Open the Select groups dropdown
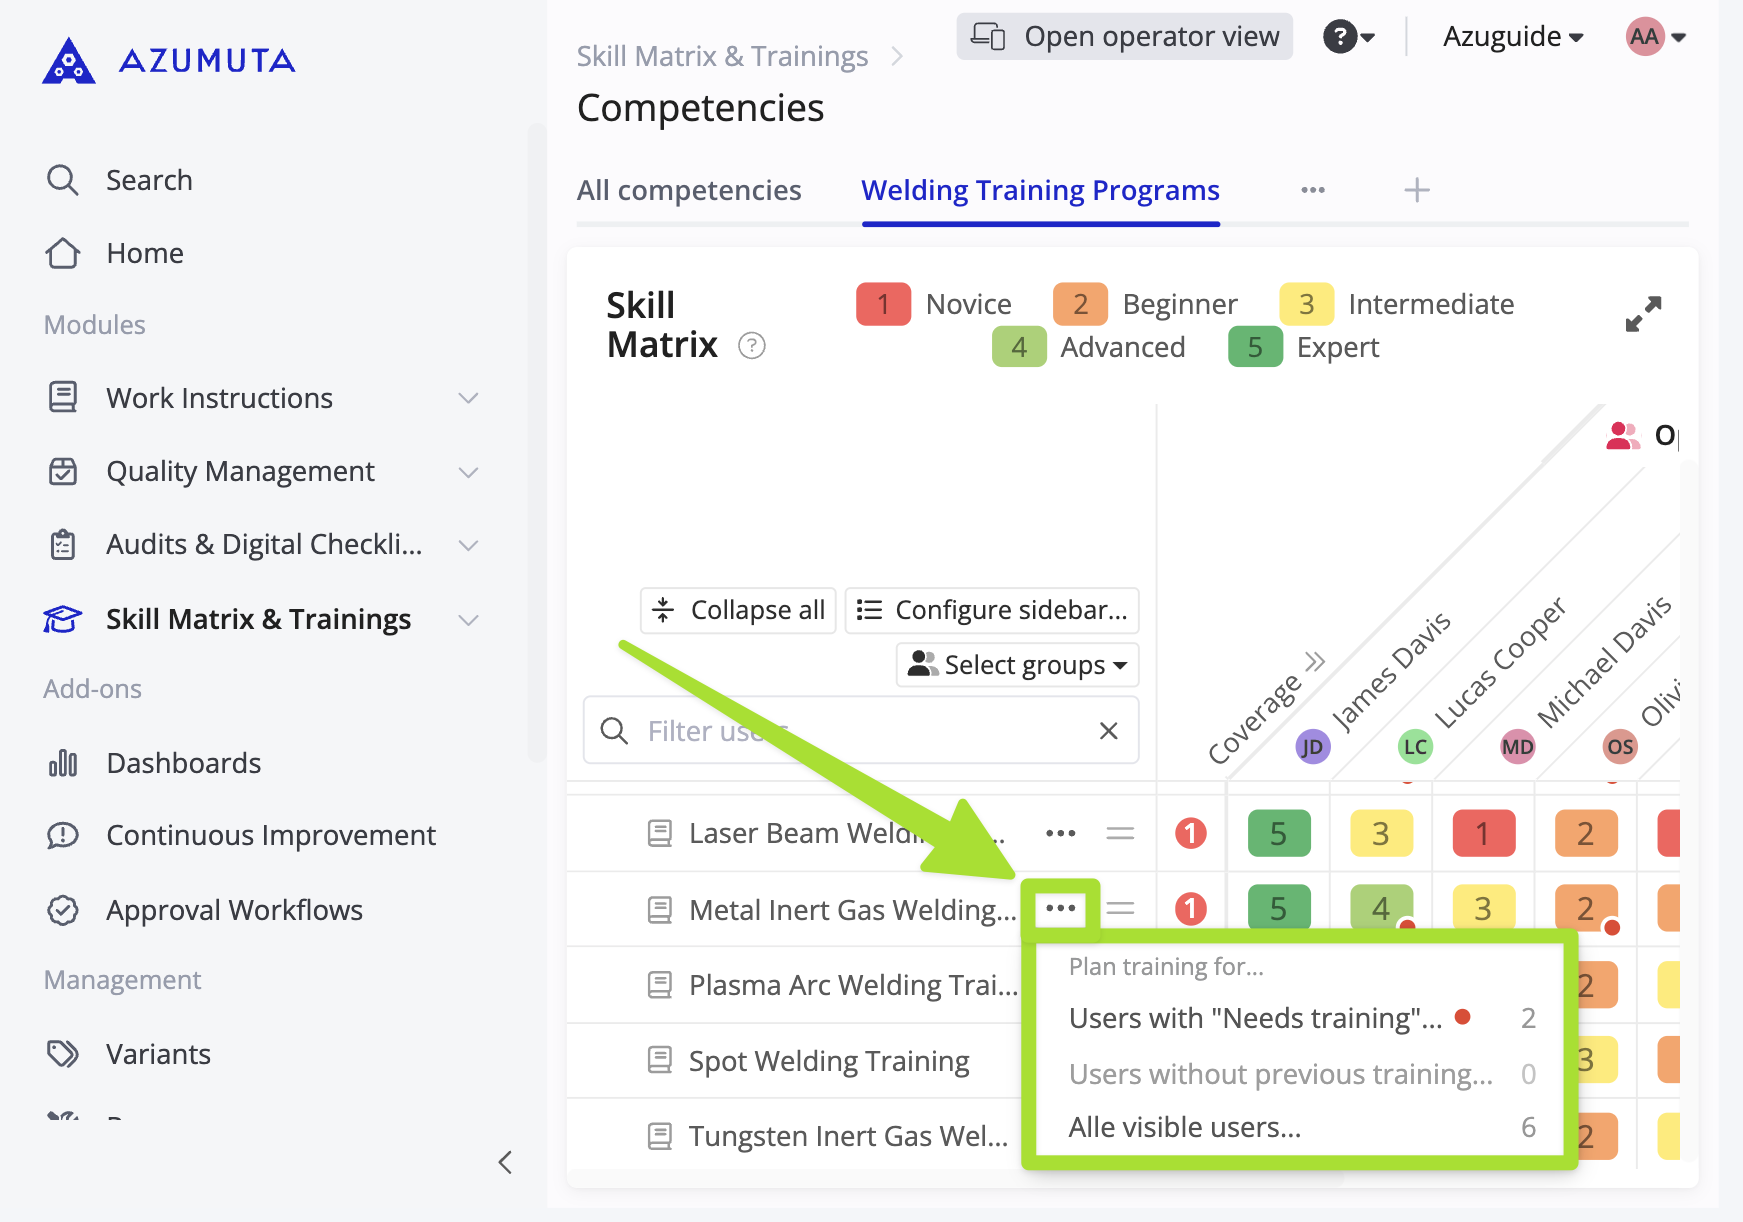The height and width of the screenshot is (1222, 1743). pyautogui.click(x=1017, y=665)
